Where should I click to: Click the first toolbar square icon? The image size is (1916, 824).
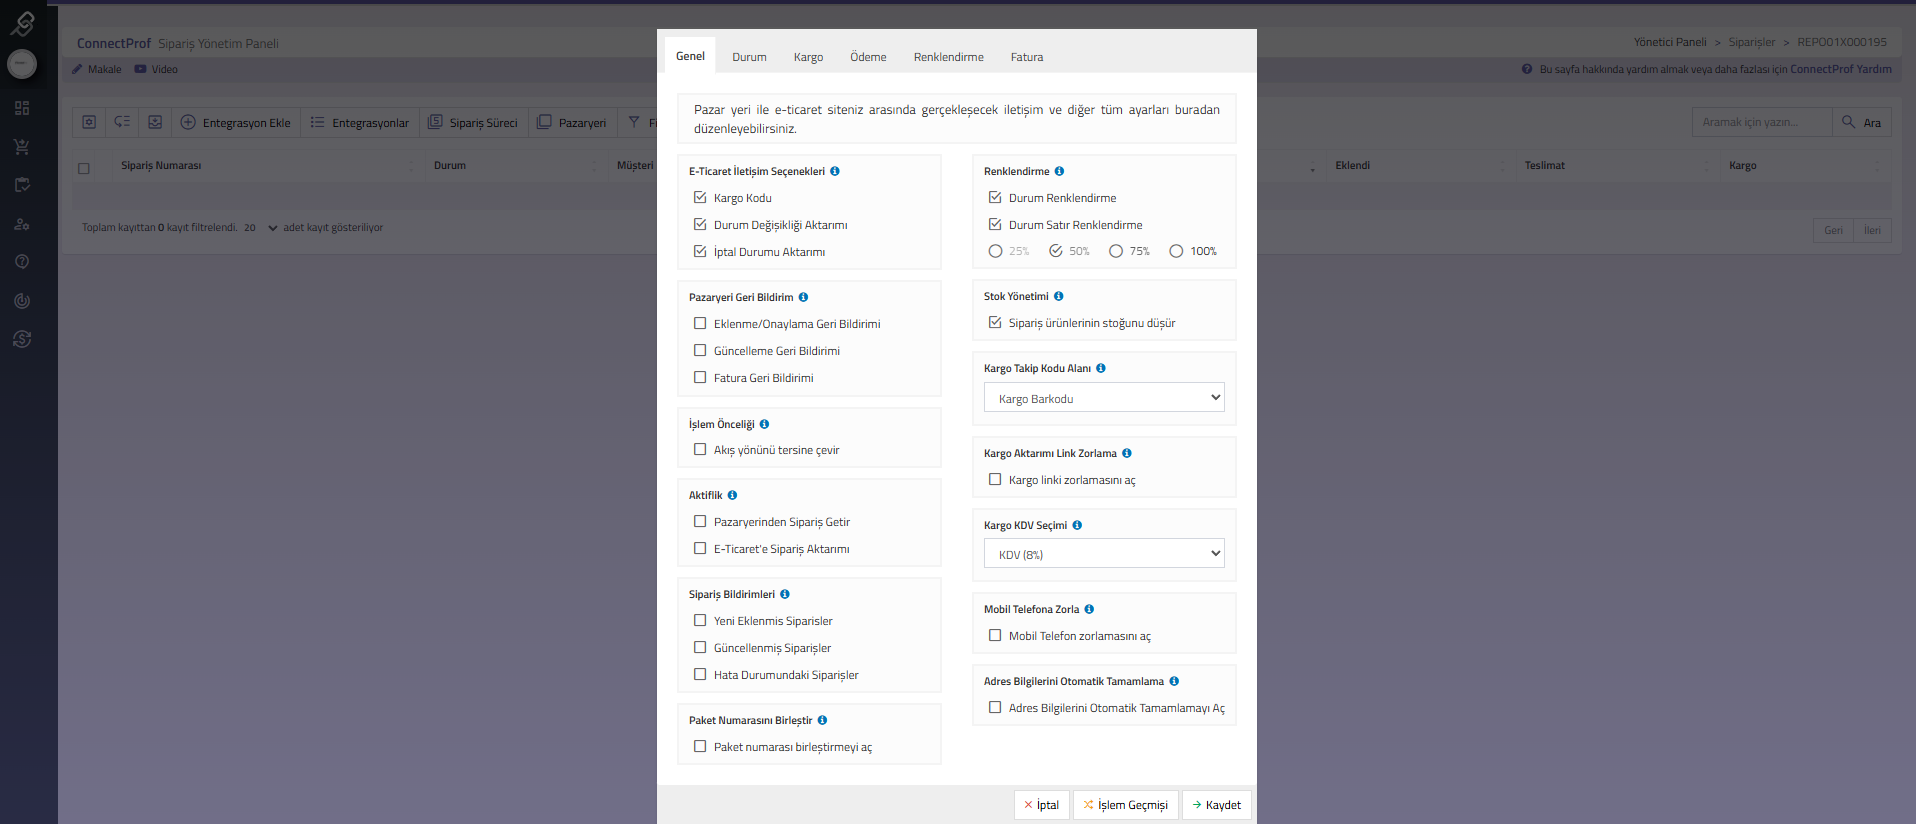(89, 122)
